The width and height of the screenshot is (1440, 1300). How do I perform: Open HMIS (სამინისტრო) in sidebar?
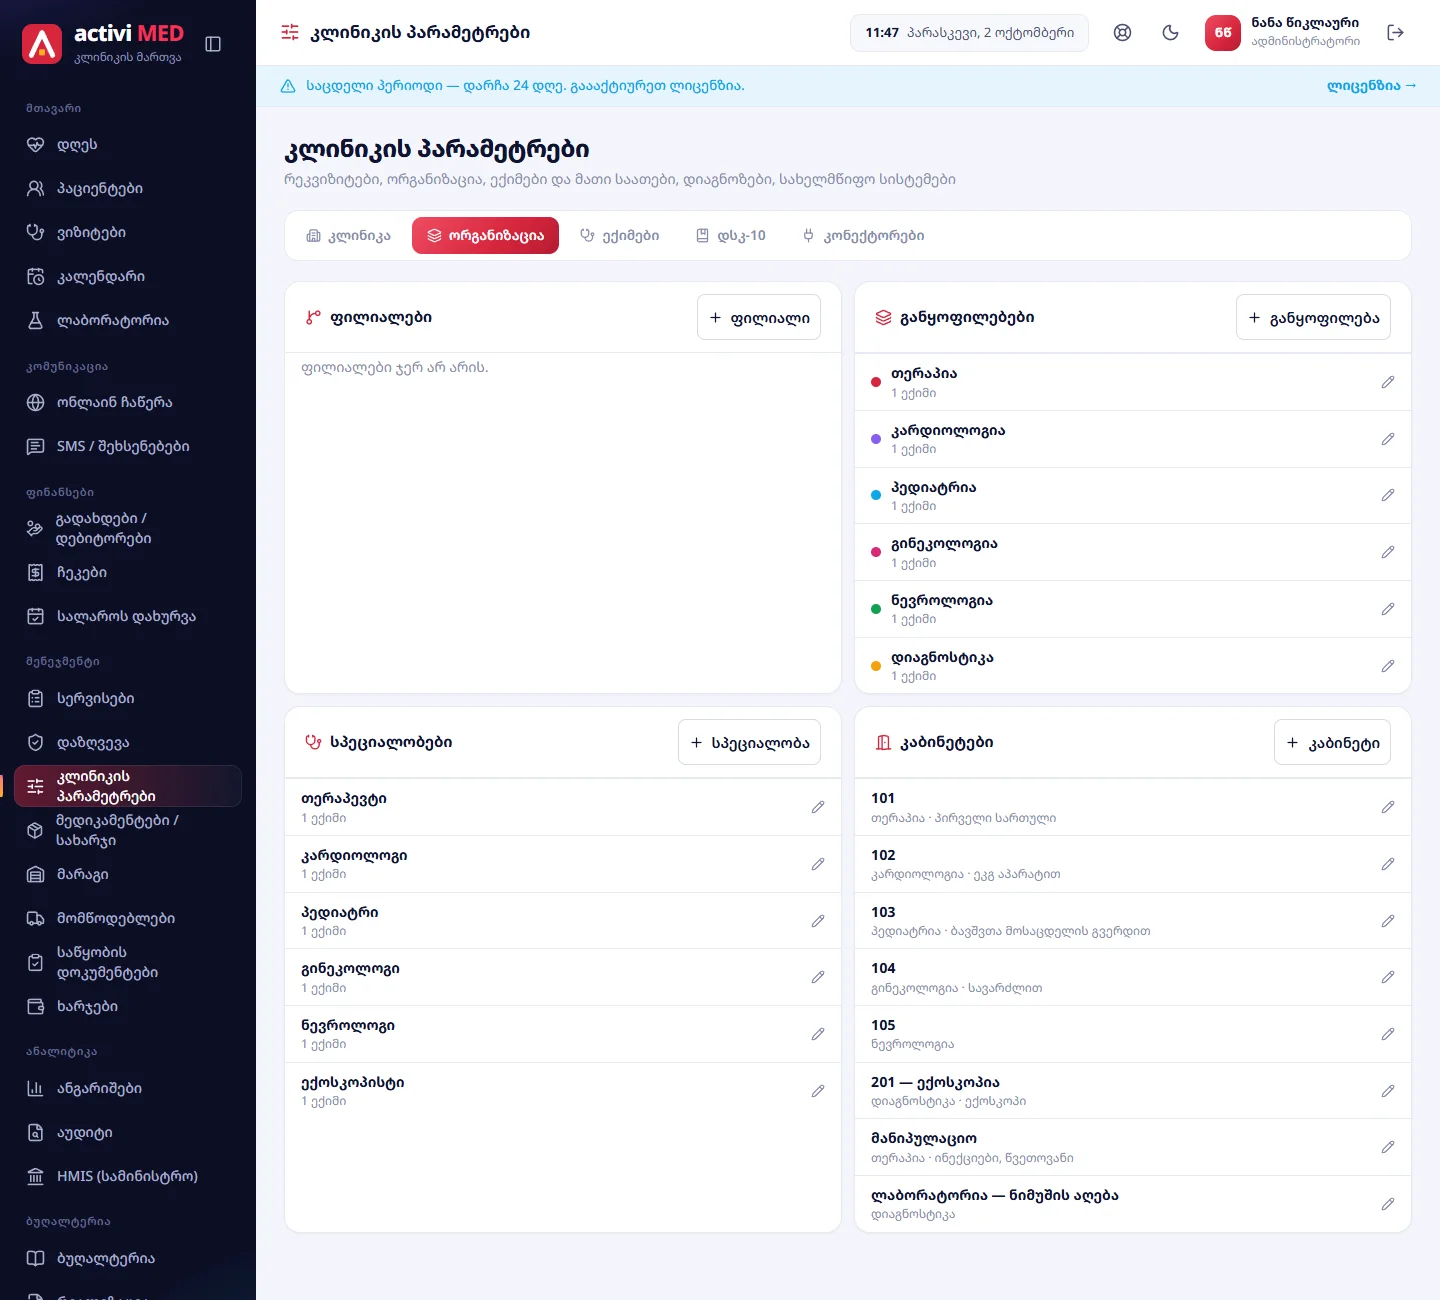point(128,1176)
